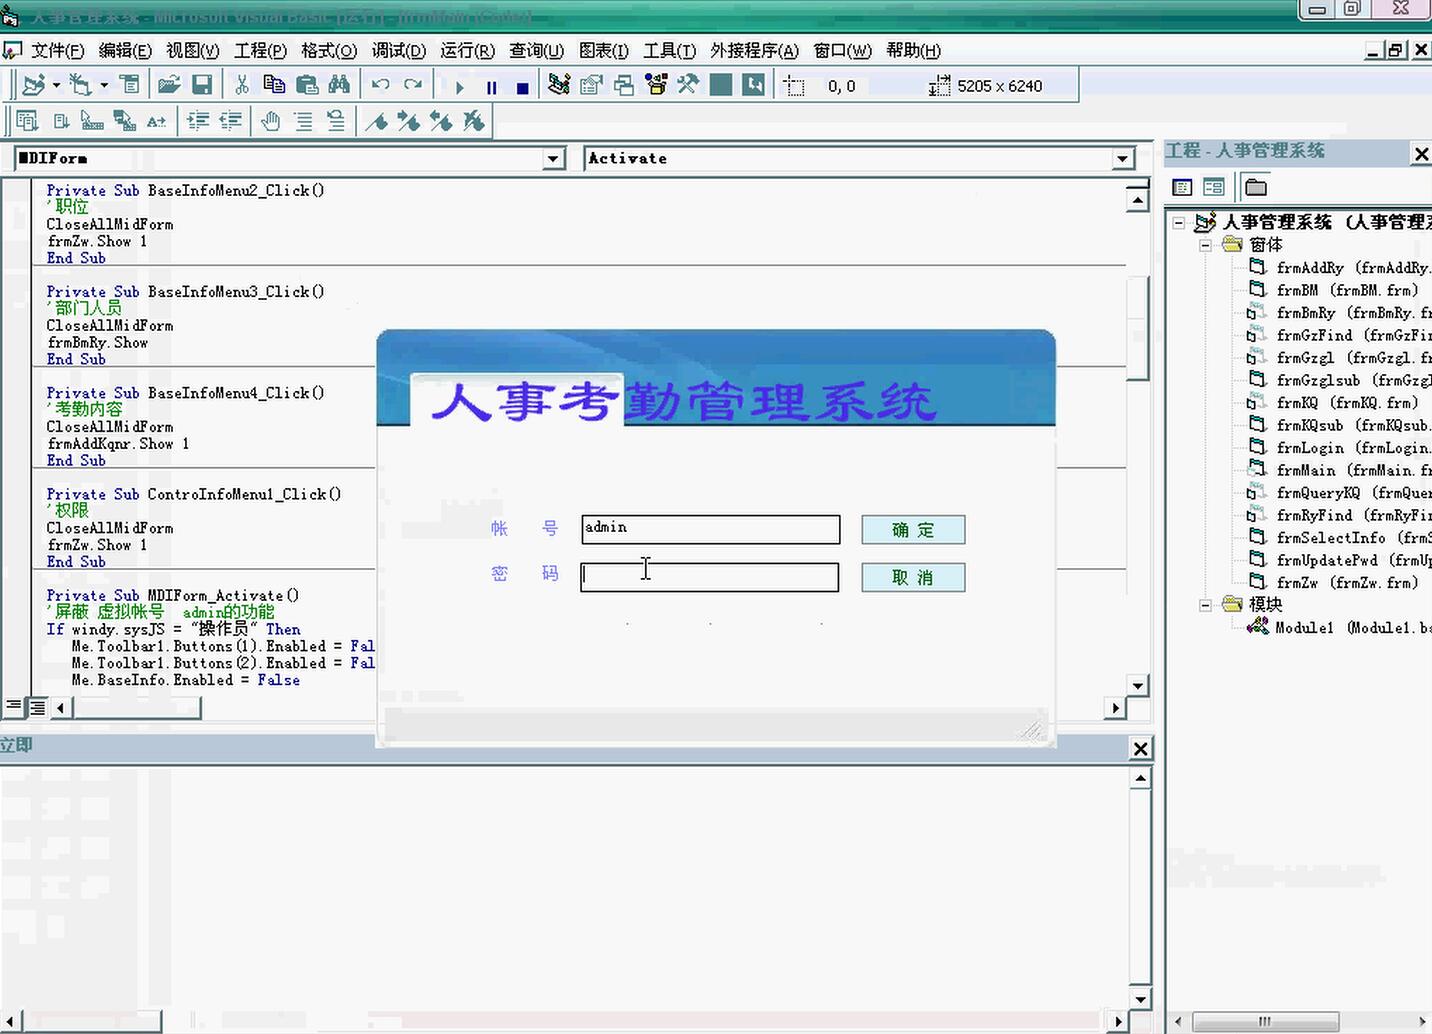Click the Comment Block icon
Screen dimensions: 1432x1034
click(303, 121)
